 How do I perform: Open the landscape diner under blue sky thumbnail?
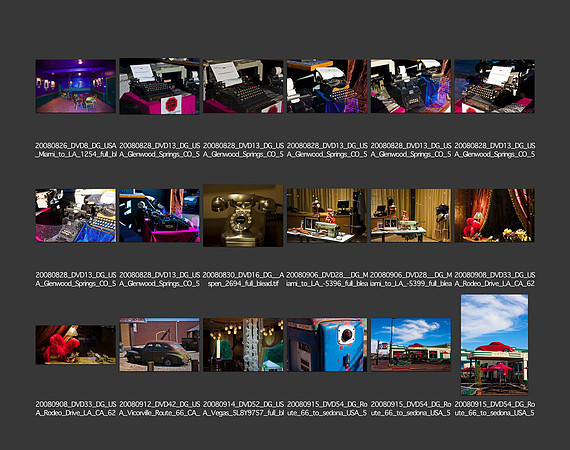click(x=411, y=345)
